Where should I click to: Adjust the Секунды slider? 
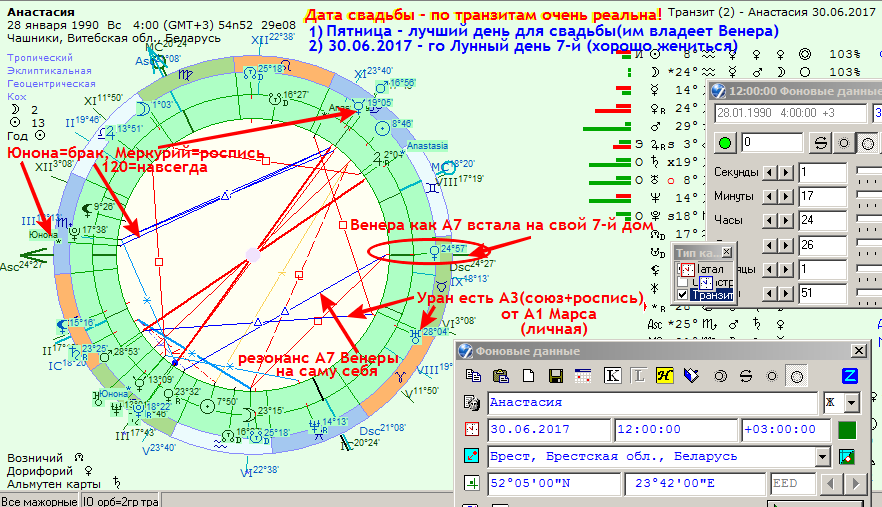click(868, 172)
